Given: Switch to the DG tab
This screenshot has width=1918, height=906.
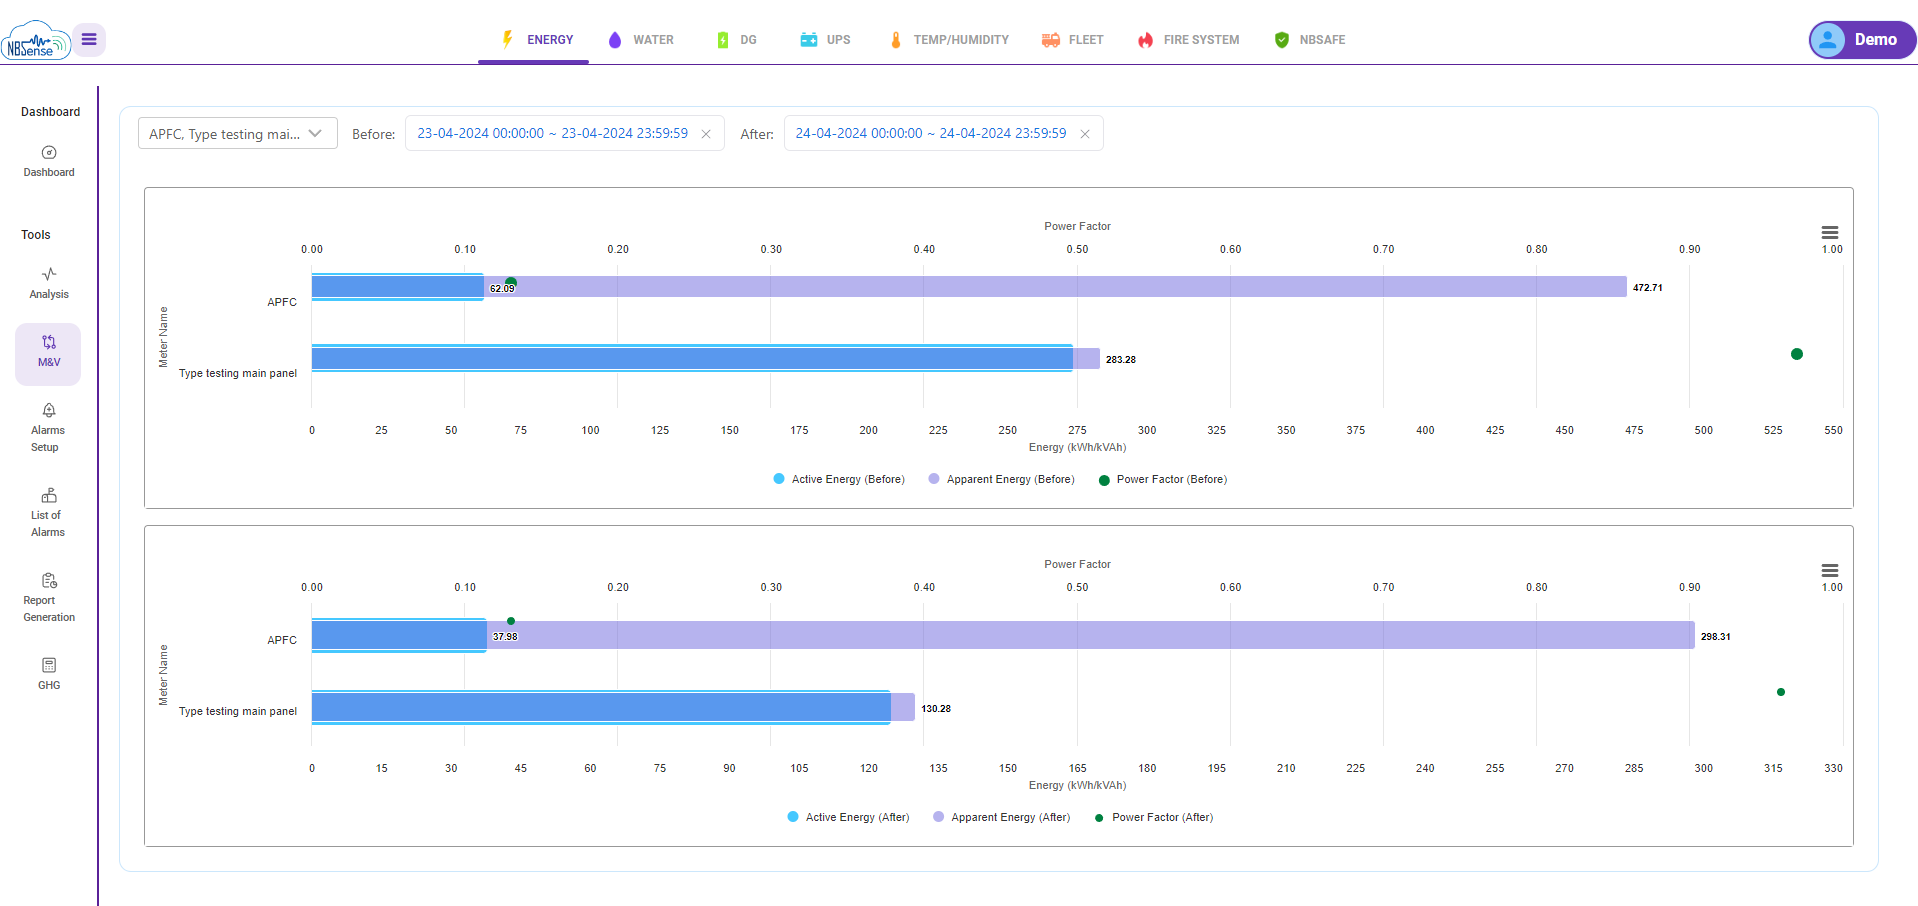Looking at the screenshot, I should 736,40.
